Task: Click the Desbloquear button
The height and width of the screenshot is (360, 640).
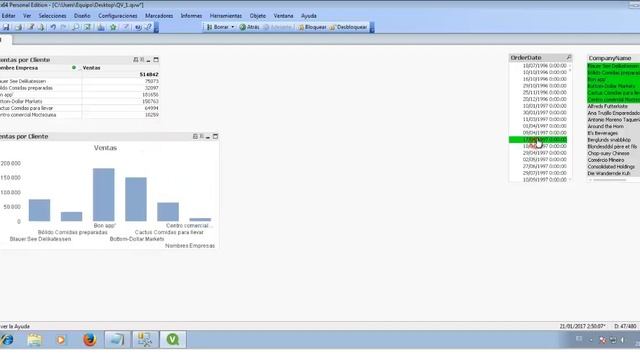Action: [x=348, y=27]
